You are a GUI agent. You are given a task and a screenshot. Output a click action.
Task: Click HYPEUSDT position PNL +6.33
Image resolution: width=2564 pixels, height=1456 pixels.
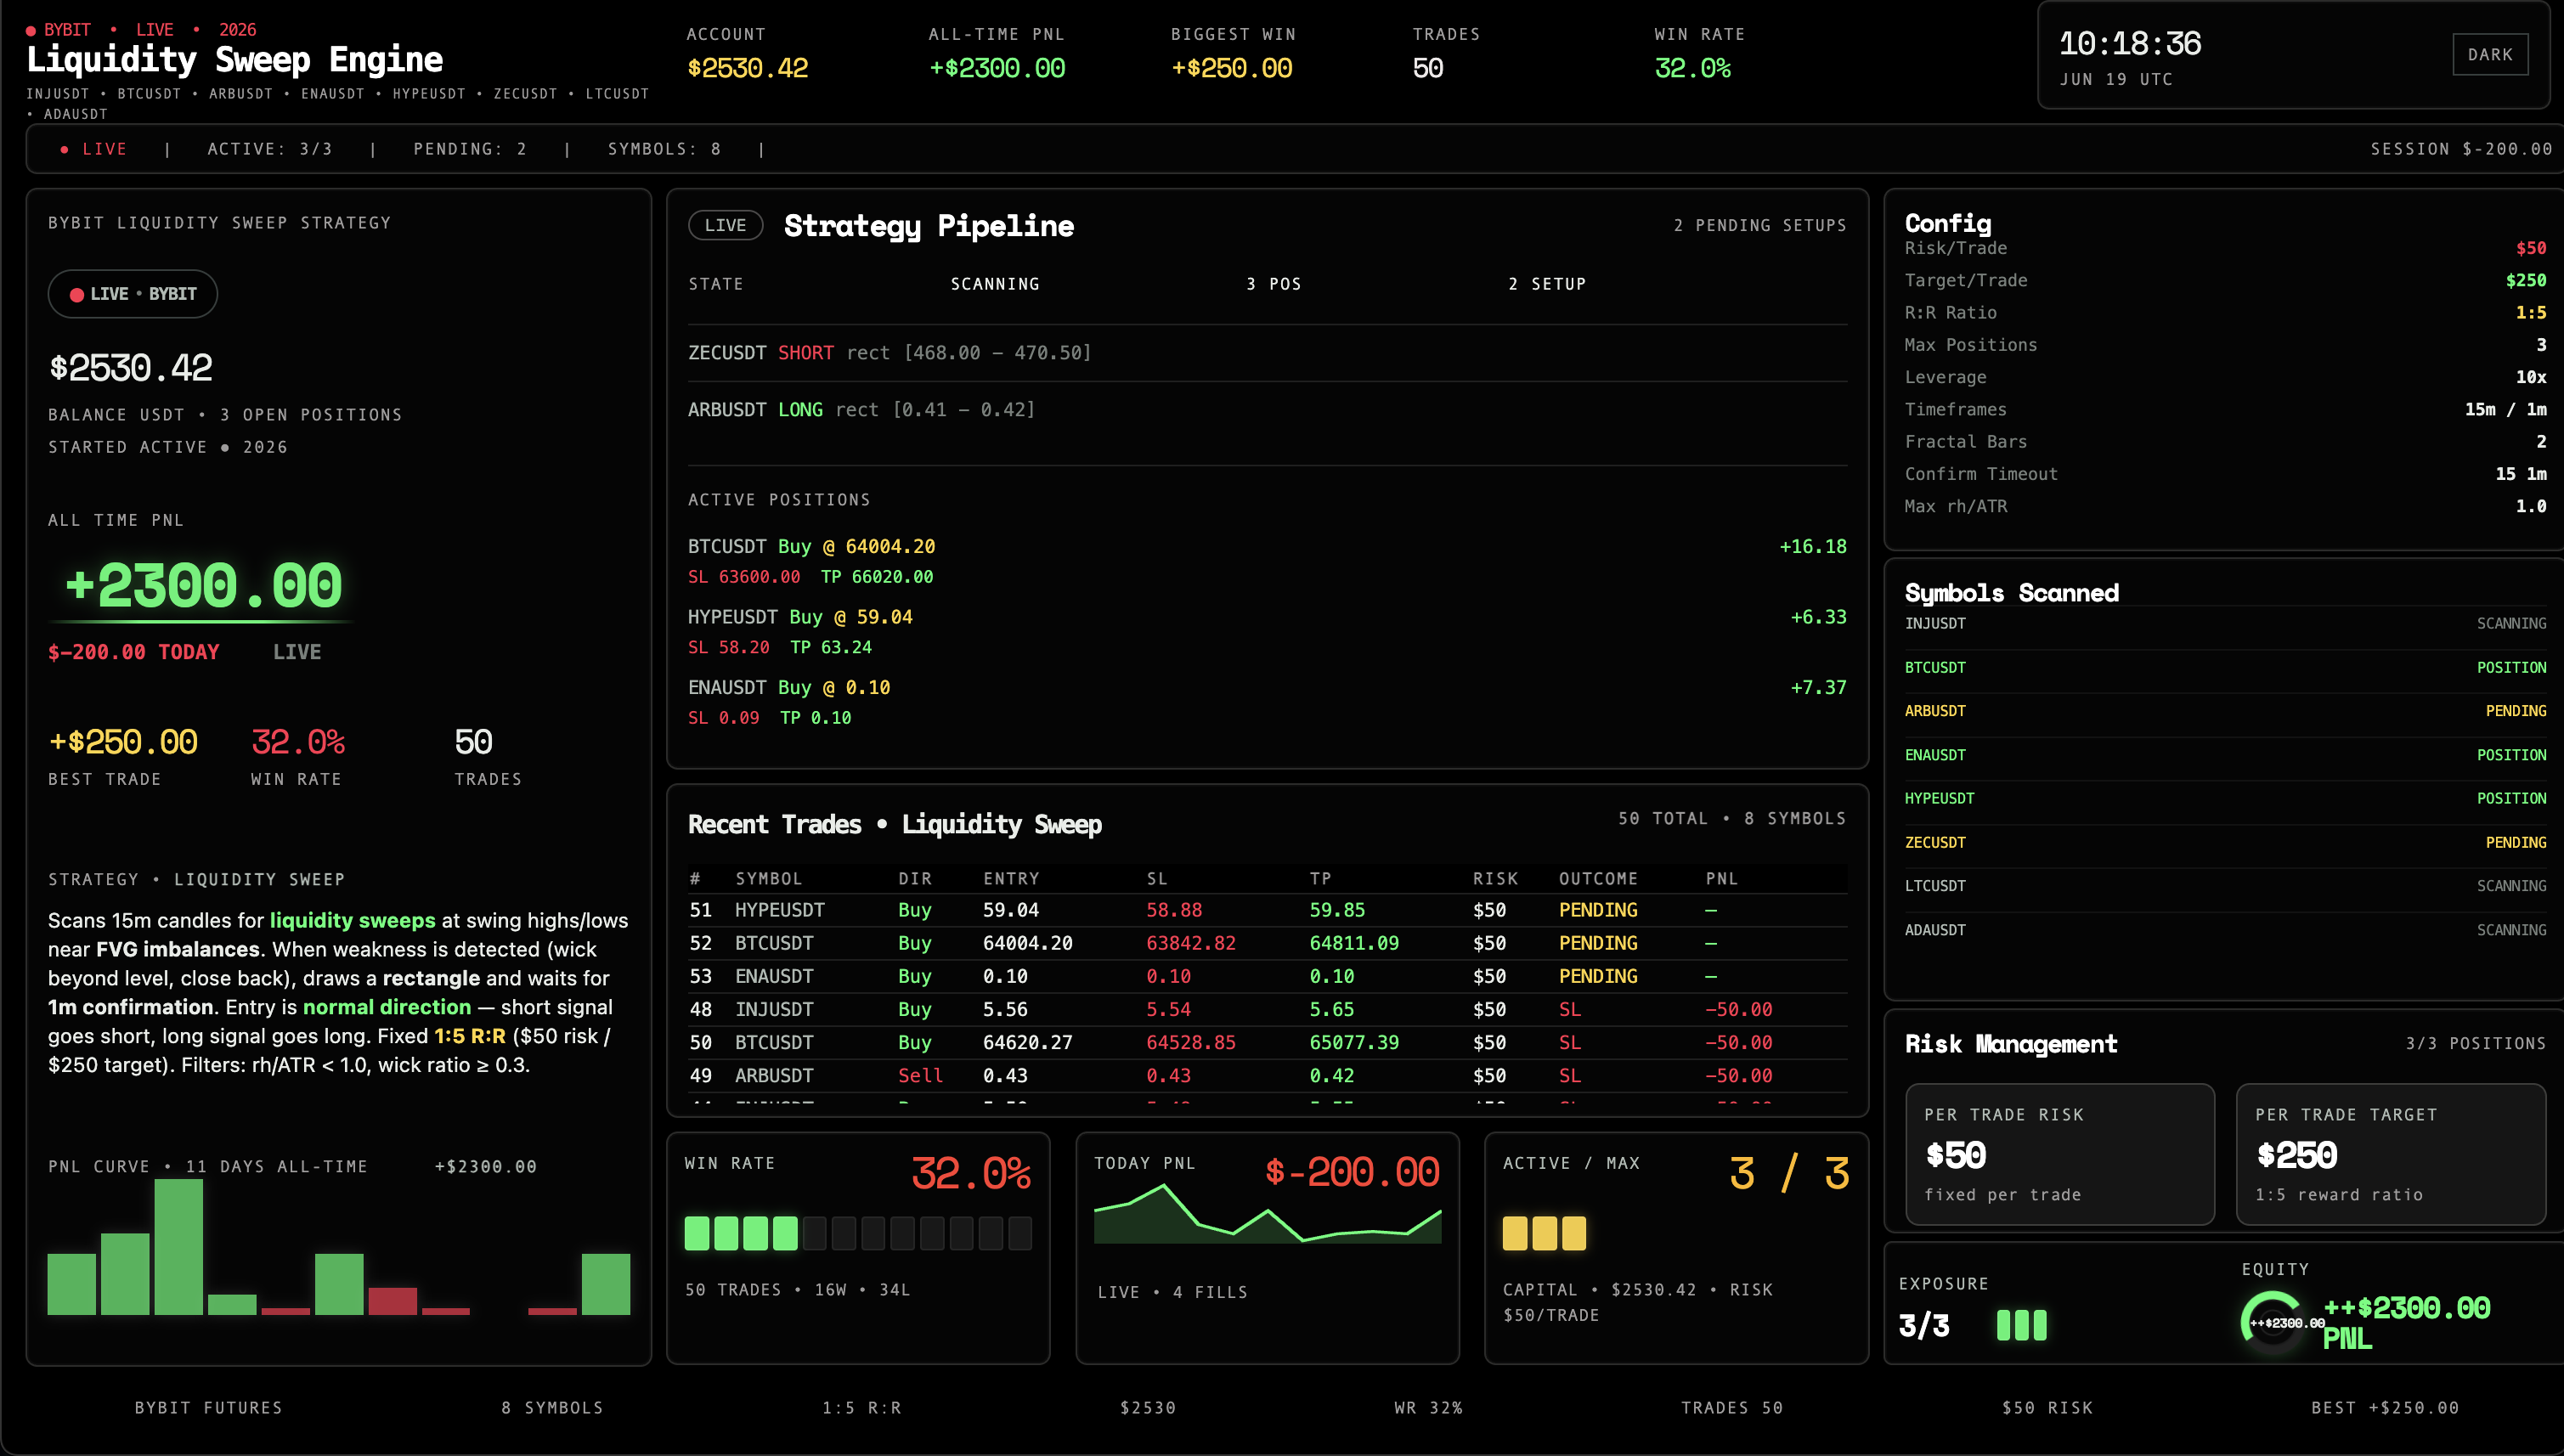(1818, 617)
